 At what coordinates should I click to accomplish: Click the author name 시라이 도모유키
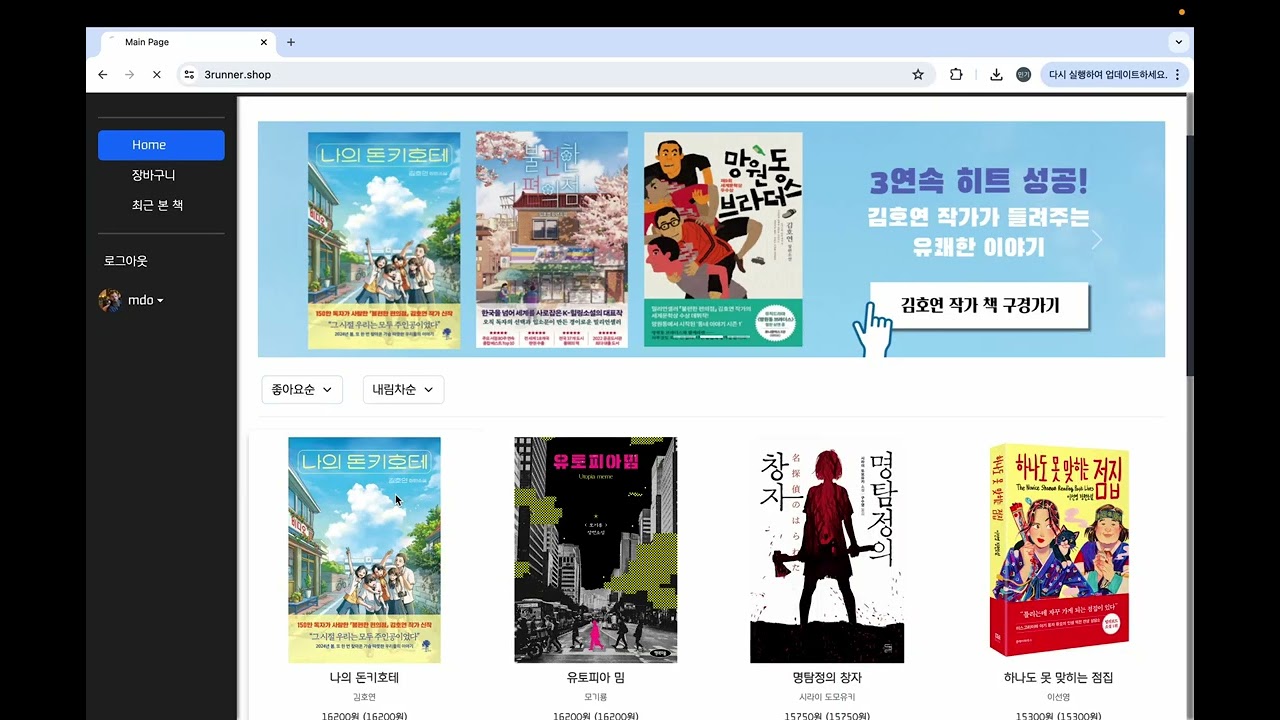[827, 697]
